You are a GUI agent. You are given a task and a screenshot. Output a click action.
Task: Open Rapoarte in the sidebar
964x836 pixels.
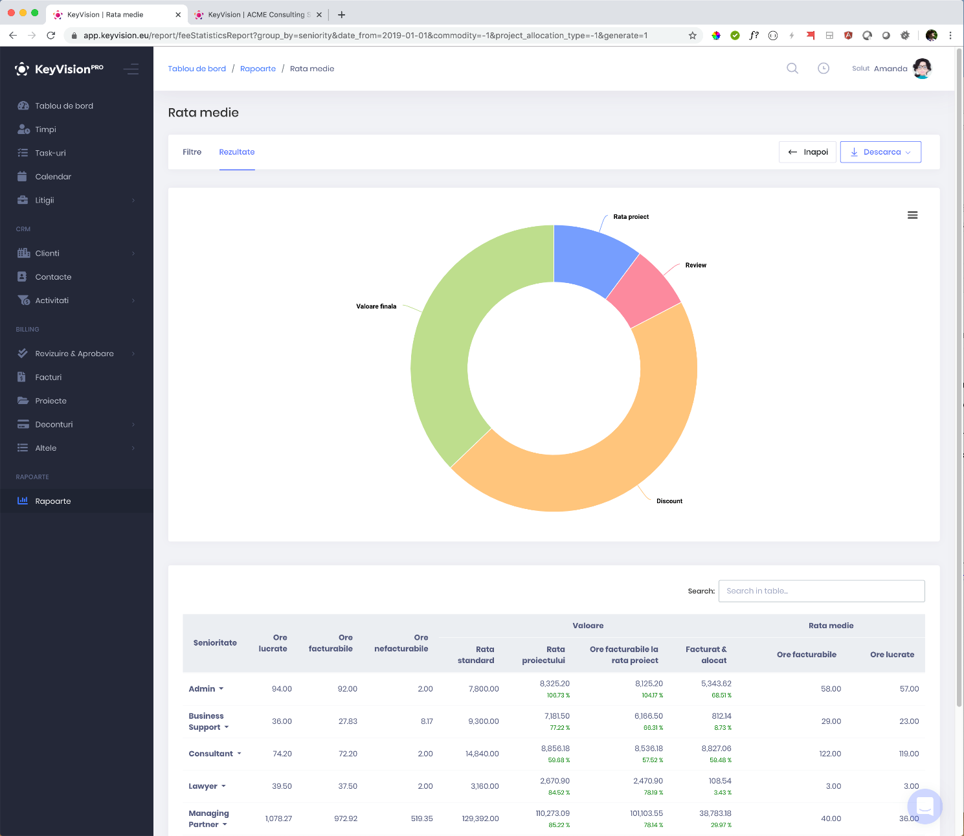(53, 501)
